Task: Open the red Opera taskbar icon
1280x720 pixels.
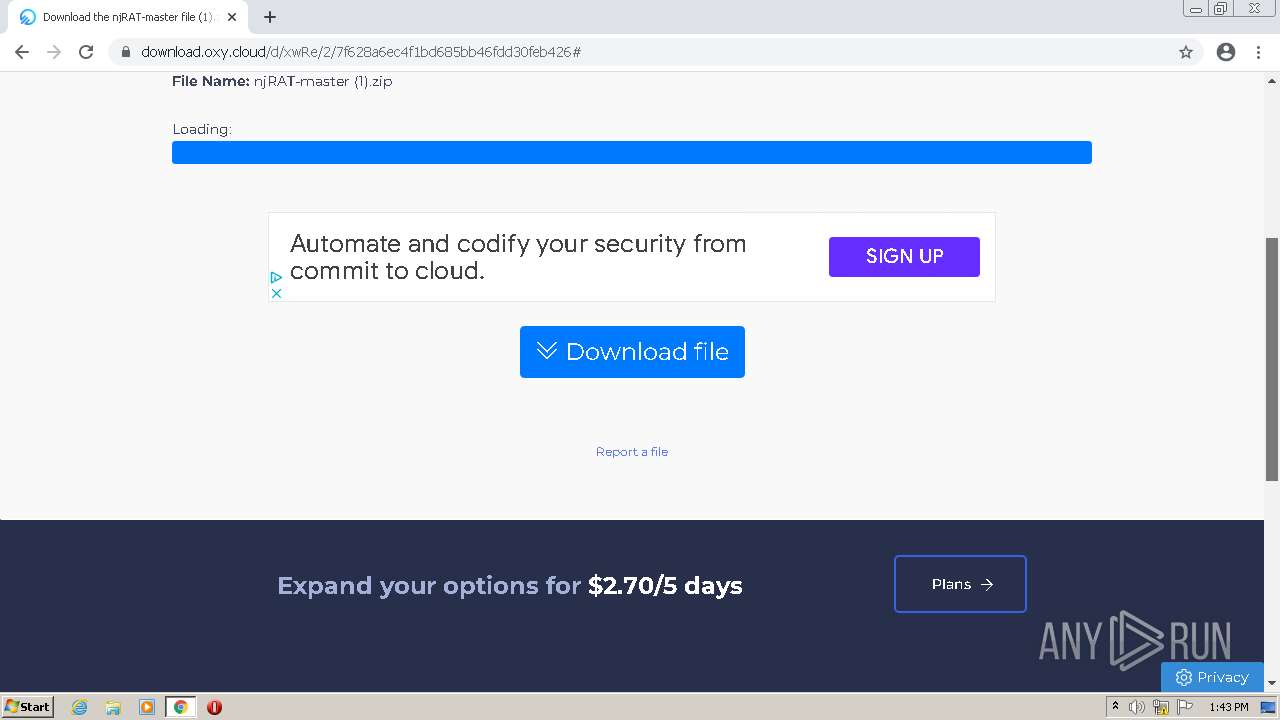Action: tap(214, 707)
